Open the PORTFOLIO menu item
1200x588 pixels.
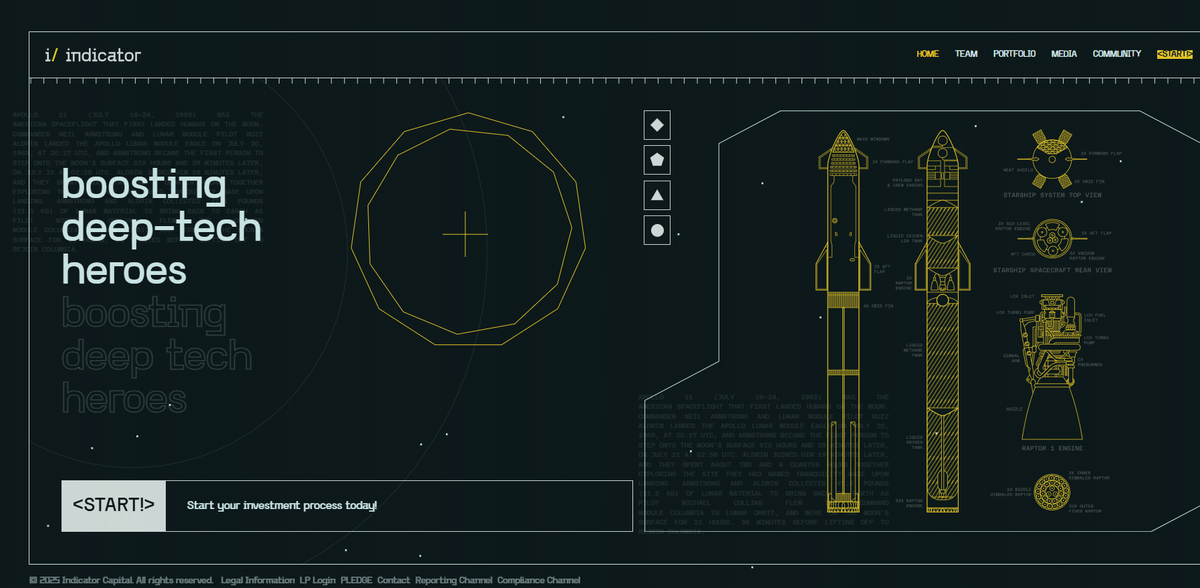[x=1014, y=54]
